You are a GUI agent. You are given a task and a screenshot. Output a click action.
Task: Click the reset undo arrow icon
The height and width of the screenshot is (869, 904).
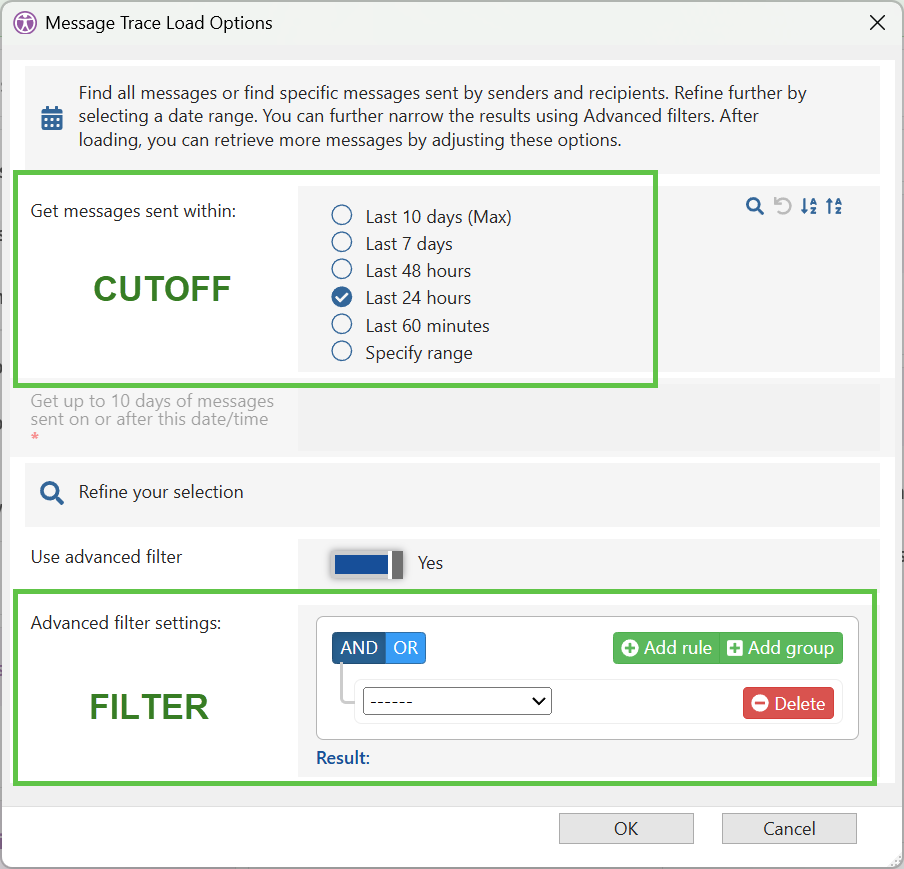(782, 206)
